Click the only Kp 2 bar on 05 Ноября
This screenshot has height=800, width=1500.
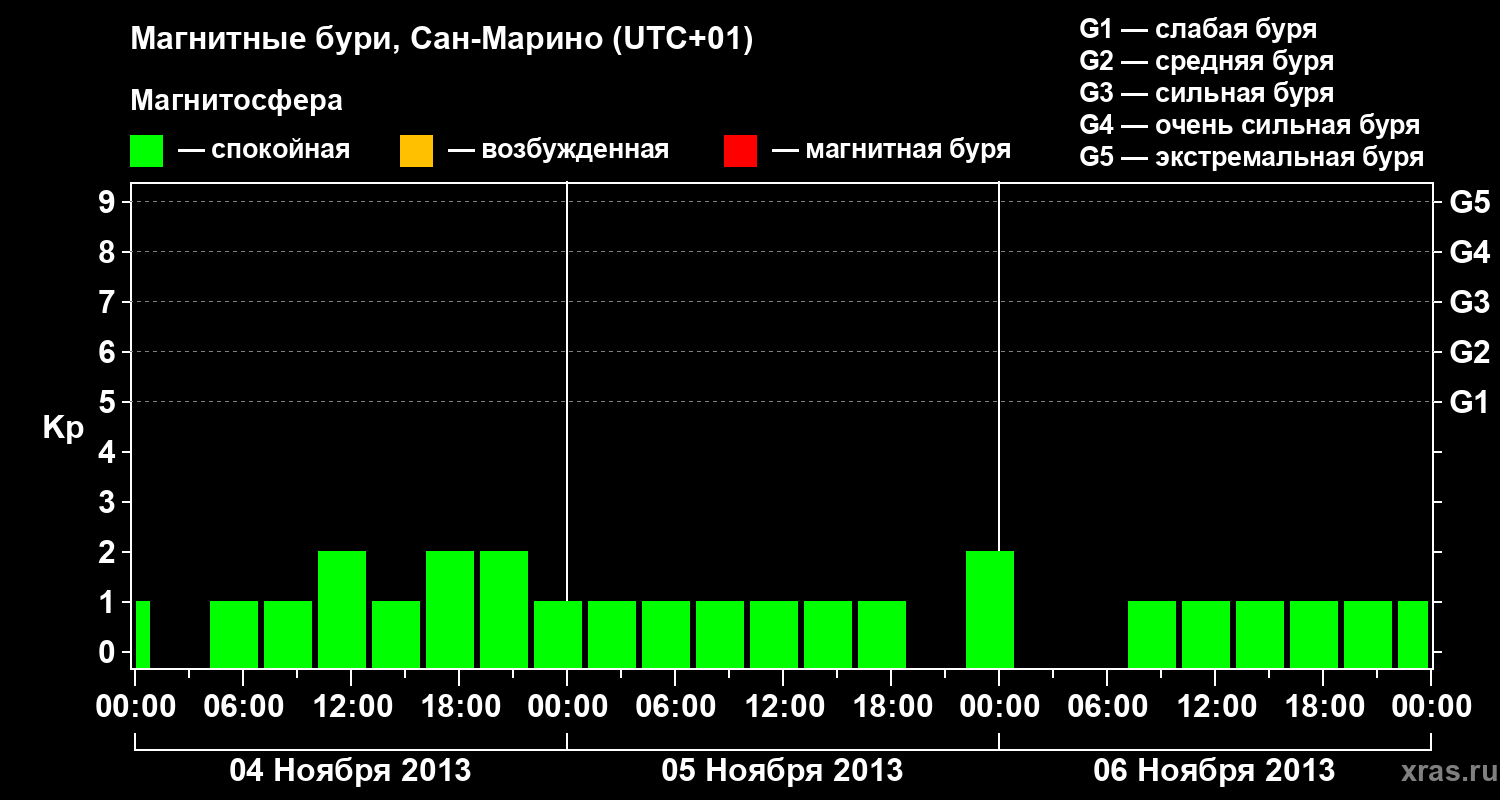point(990,610)
